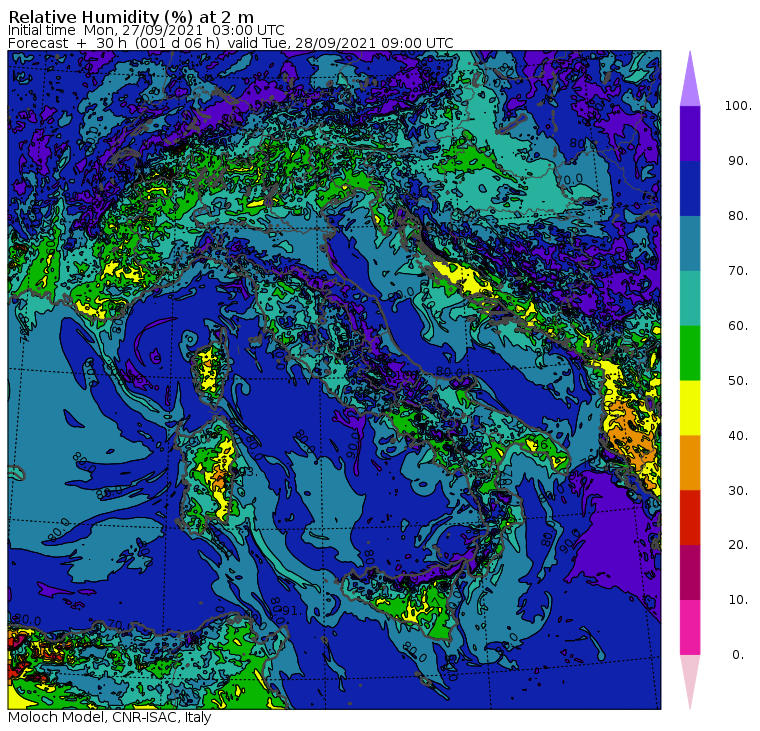This screenshot has height=731, width=760.
Task: Click the '0.' colorbar label
Action: point(738,655)
